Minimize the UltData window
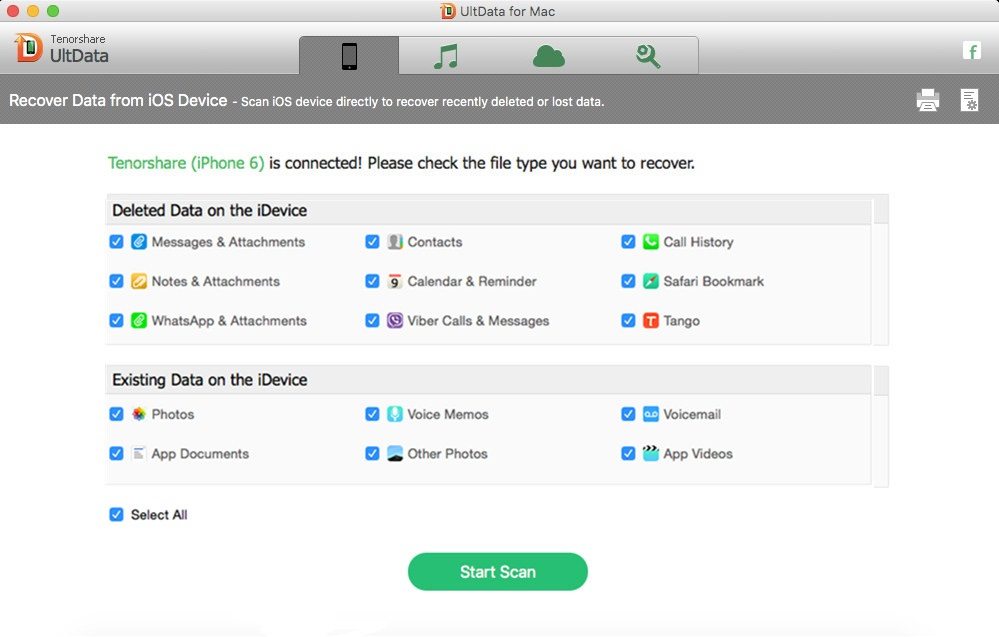Viewport: 999px width, 637px height. [33, 11]
